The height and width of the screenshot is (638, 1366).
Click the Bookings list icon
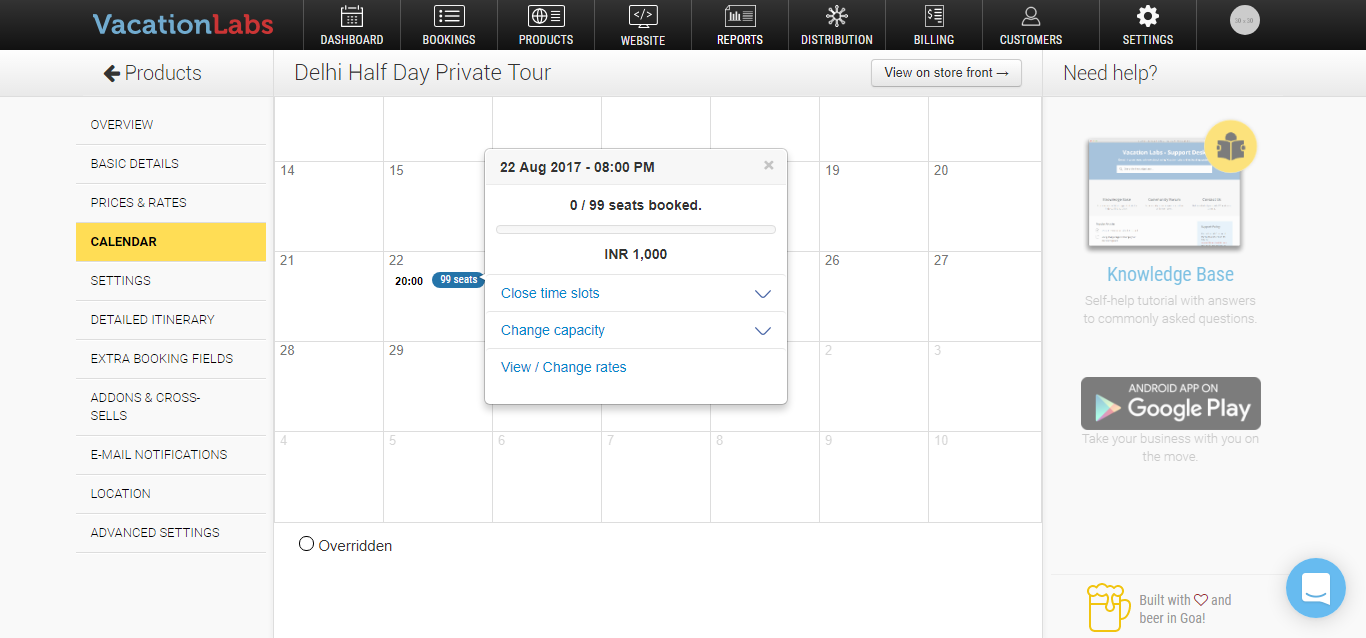(x=449, y=16)
